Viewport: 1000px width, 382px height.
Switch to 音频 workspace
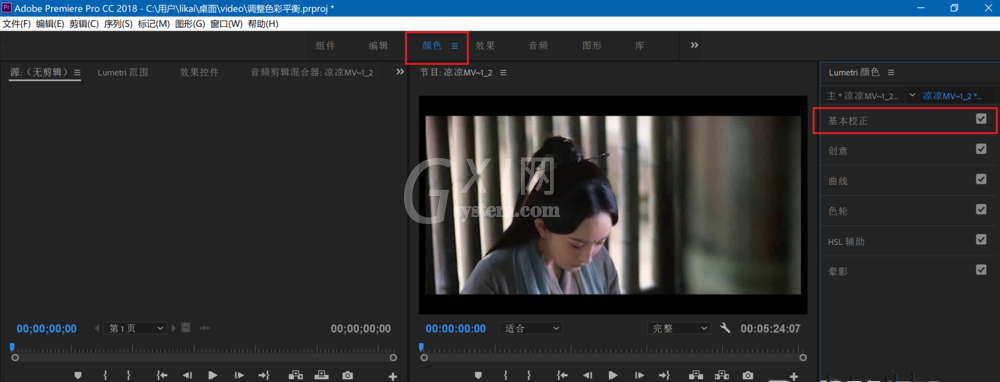(x=538, y=46)
